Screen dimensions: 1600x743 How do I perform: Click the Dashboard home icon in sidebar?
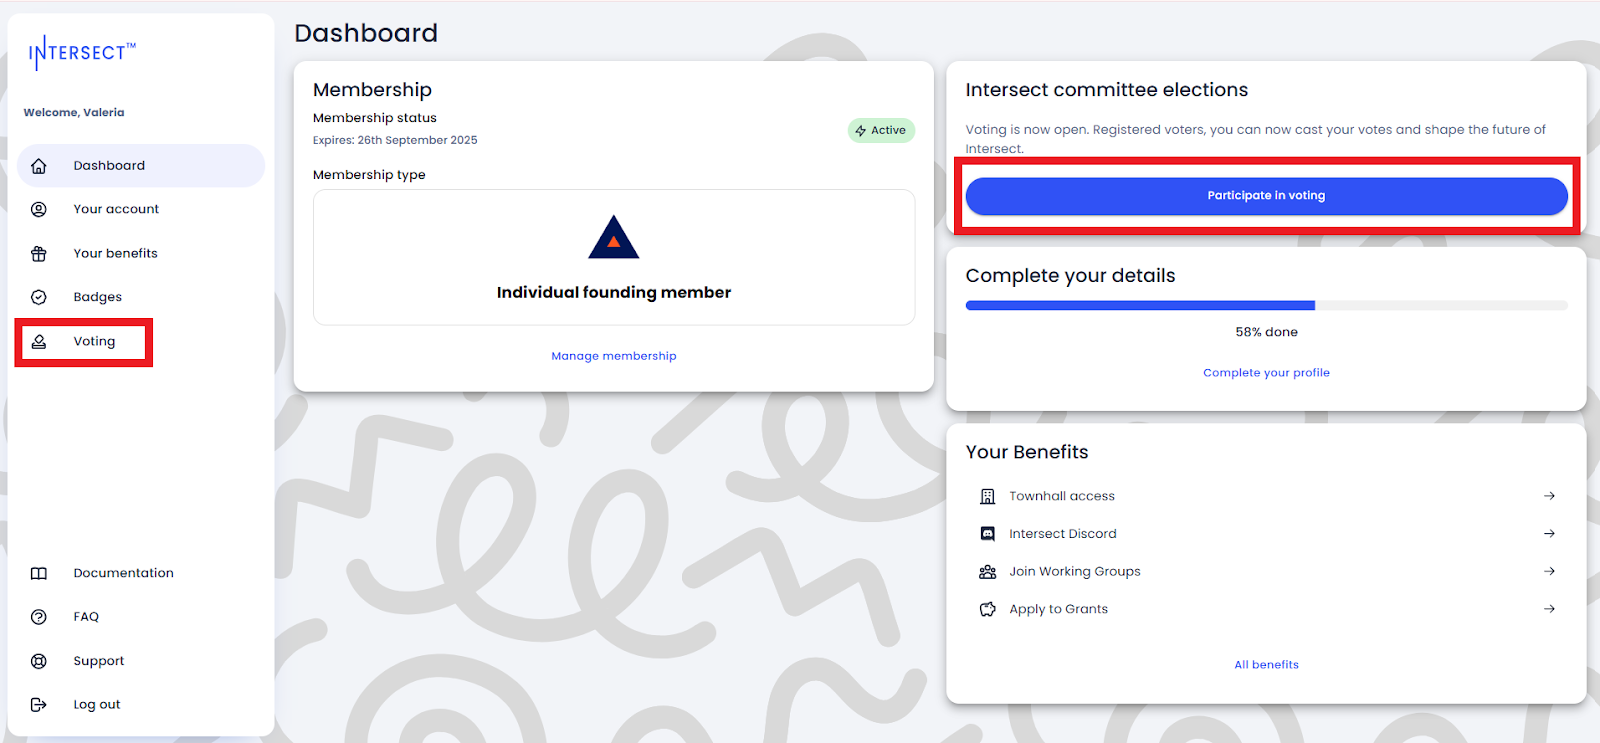tap(39, 166)
